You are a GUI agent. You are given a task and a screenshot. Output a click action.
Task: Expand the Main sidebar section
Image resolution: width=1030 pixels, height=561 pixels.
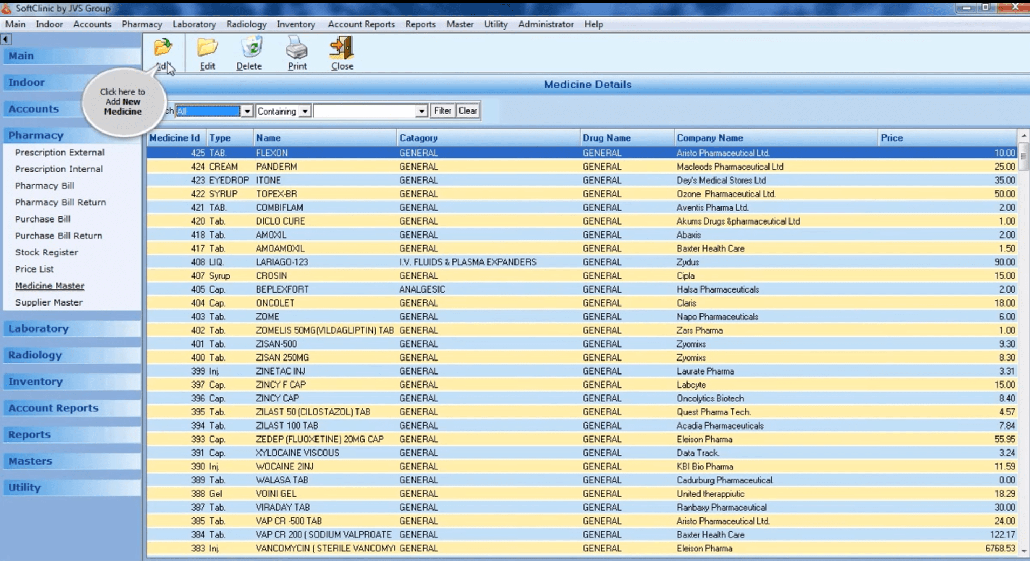[70, 56]
